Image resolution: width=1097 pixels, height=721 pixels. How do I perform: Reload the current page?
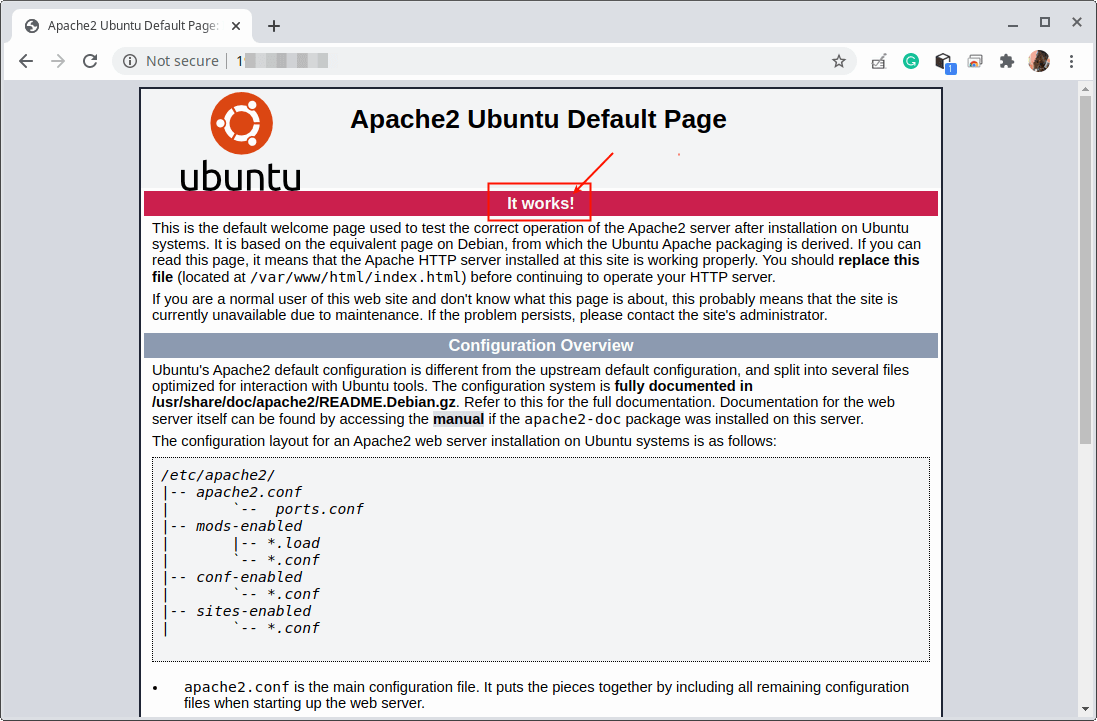(90, 61)
